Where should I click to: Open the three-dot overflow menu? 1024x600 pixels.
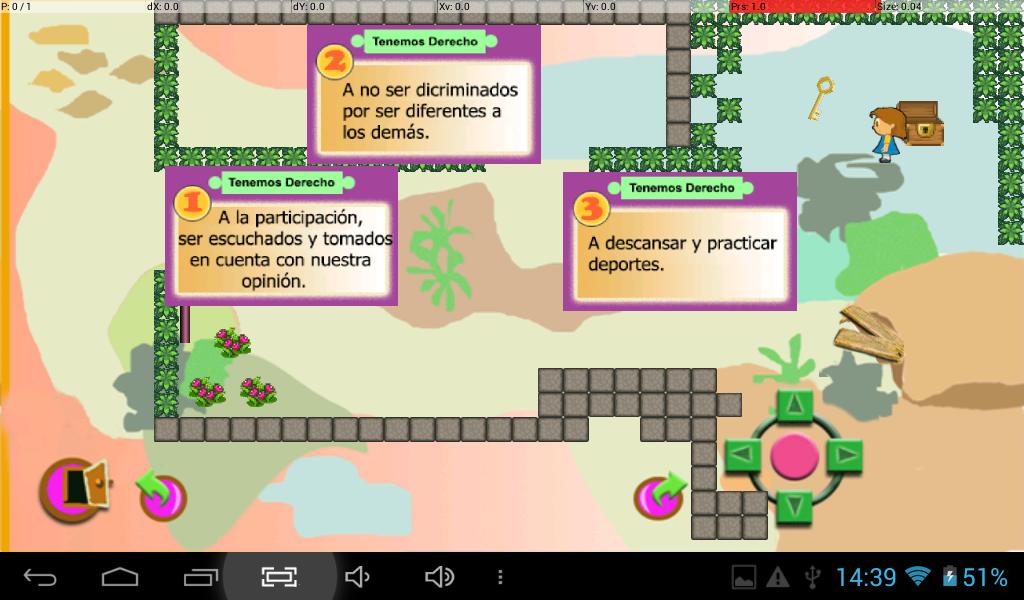[499, 577]
